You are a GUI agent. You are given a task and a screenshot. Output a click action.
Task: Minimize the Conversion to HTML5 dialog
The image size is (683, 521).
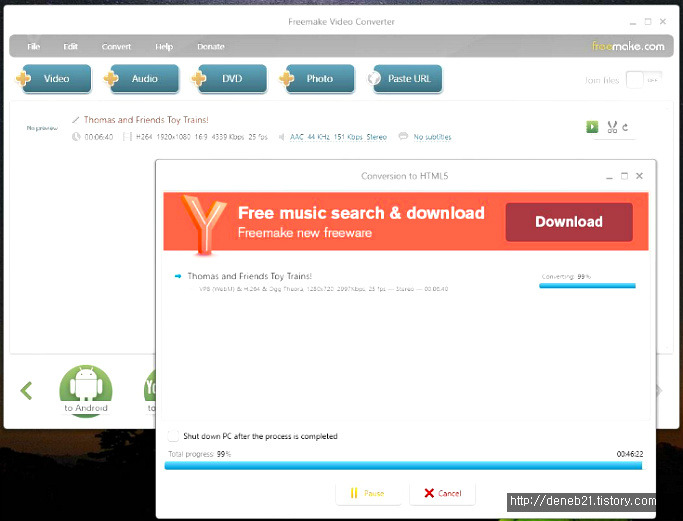pyautogui.click(x=609, y=176)
